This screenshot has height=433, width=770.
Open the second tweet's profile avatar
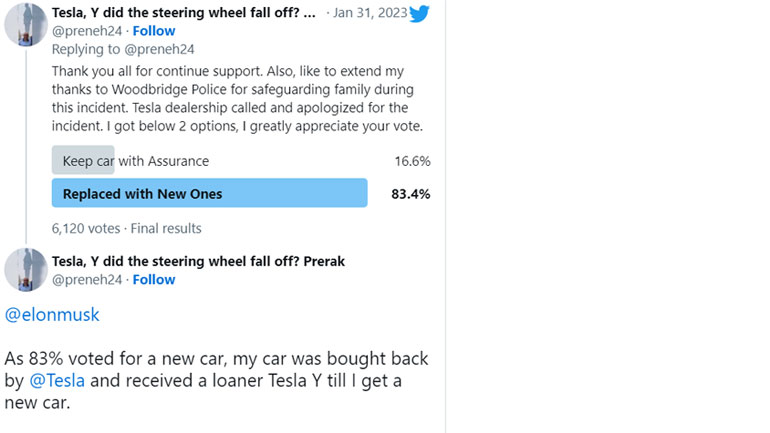pos(25,270)
